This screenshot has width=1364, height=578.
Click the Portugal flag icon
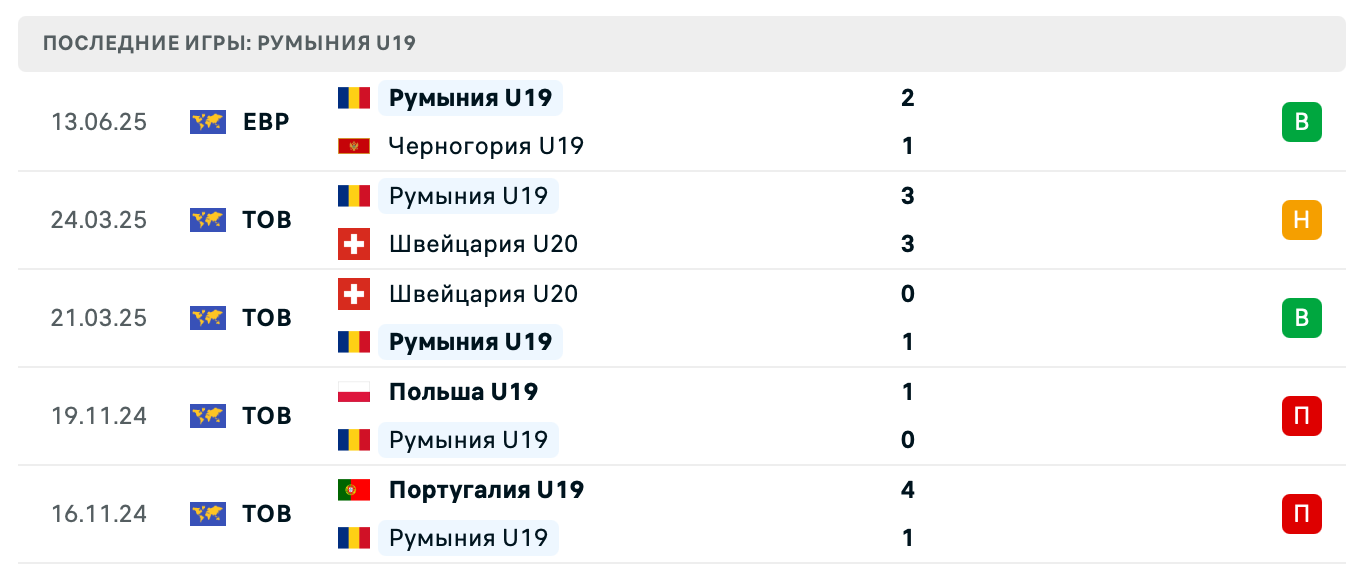coord(354,490)
